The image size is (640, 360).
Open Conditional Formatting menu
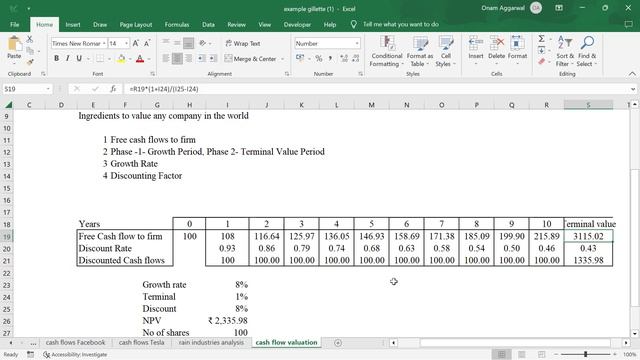[387, 51]
